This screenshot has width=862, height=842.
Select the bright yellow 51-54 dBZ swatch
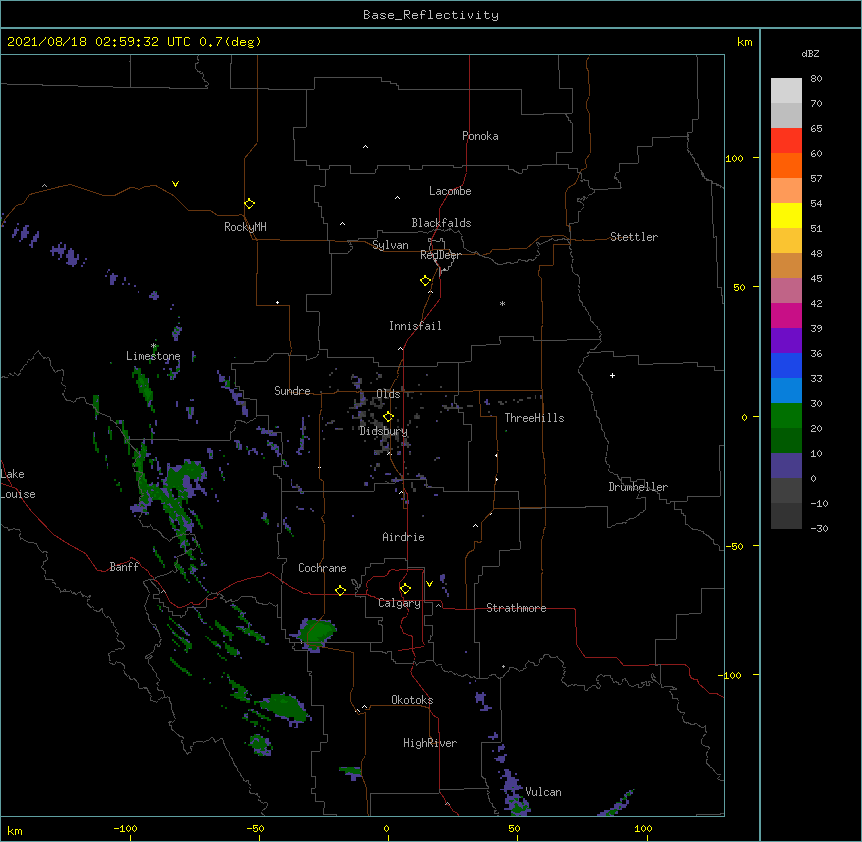pyautogui.click(x=786, y=215)
